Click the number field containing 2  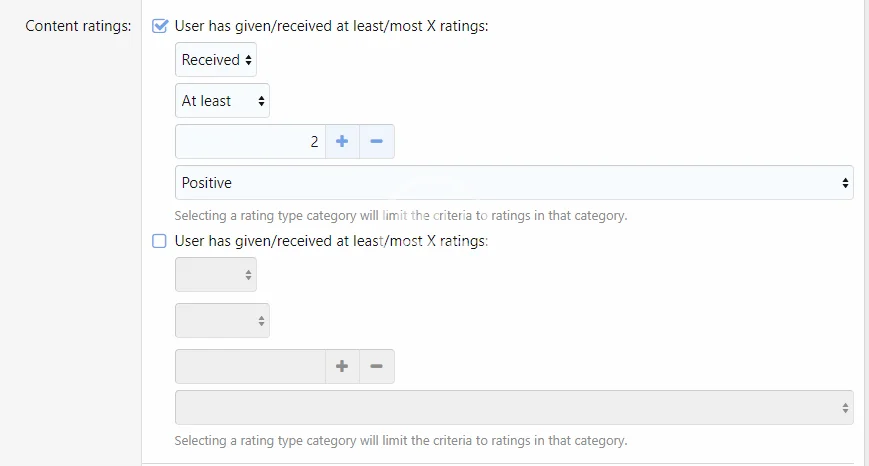(x=250, y=142)
